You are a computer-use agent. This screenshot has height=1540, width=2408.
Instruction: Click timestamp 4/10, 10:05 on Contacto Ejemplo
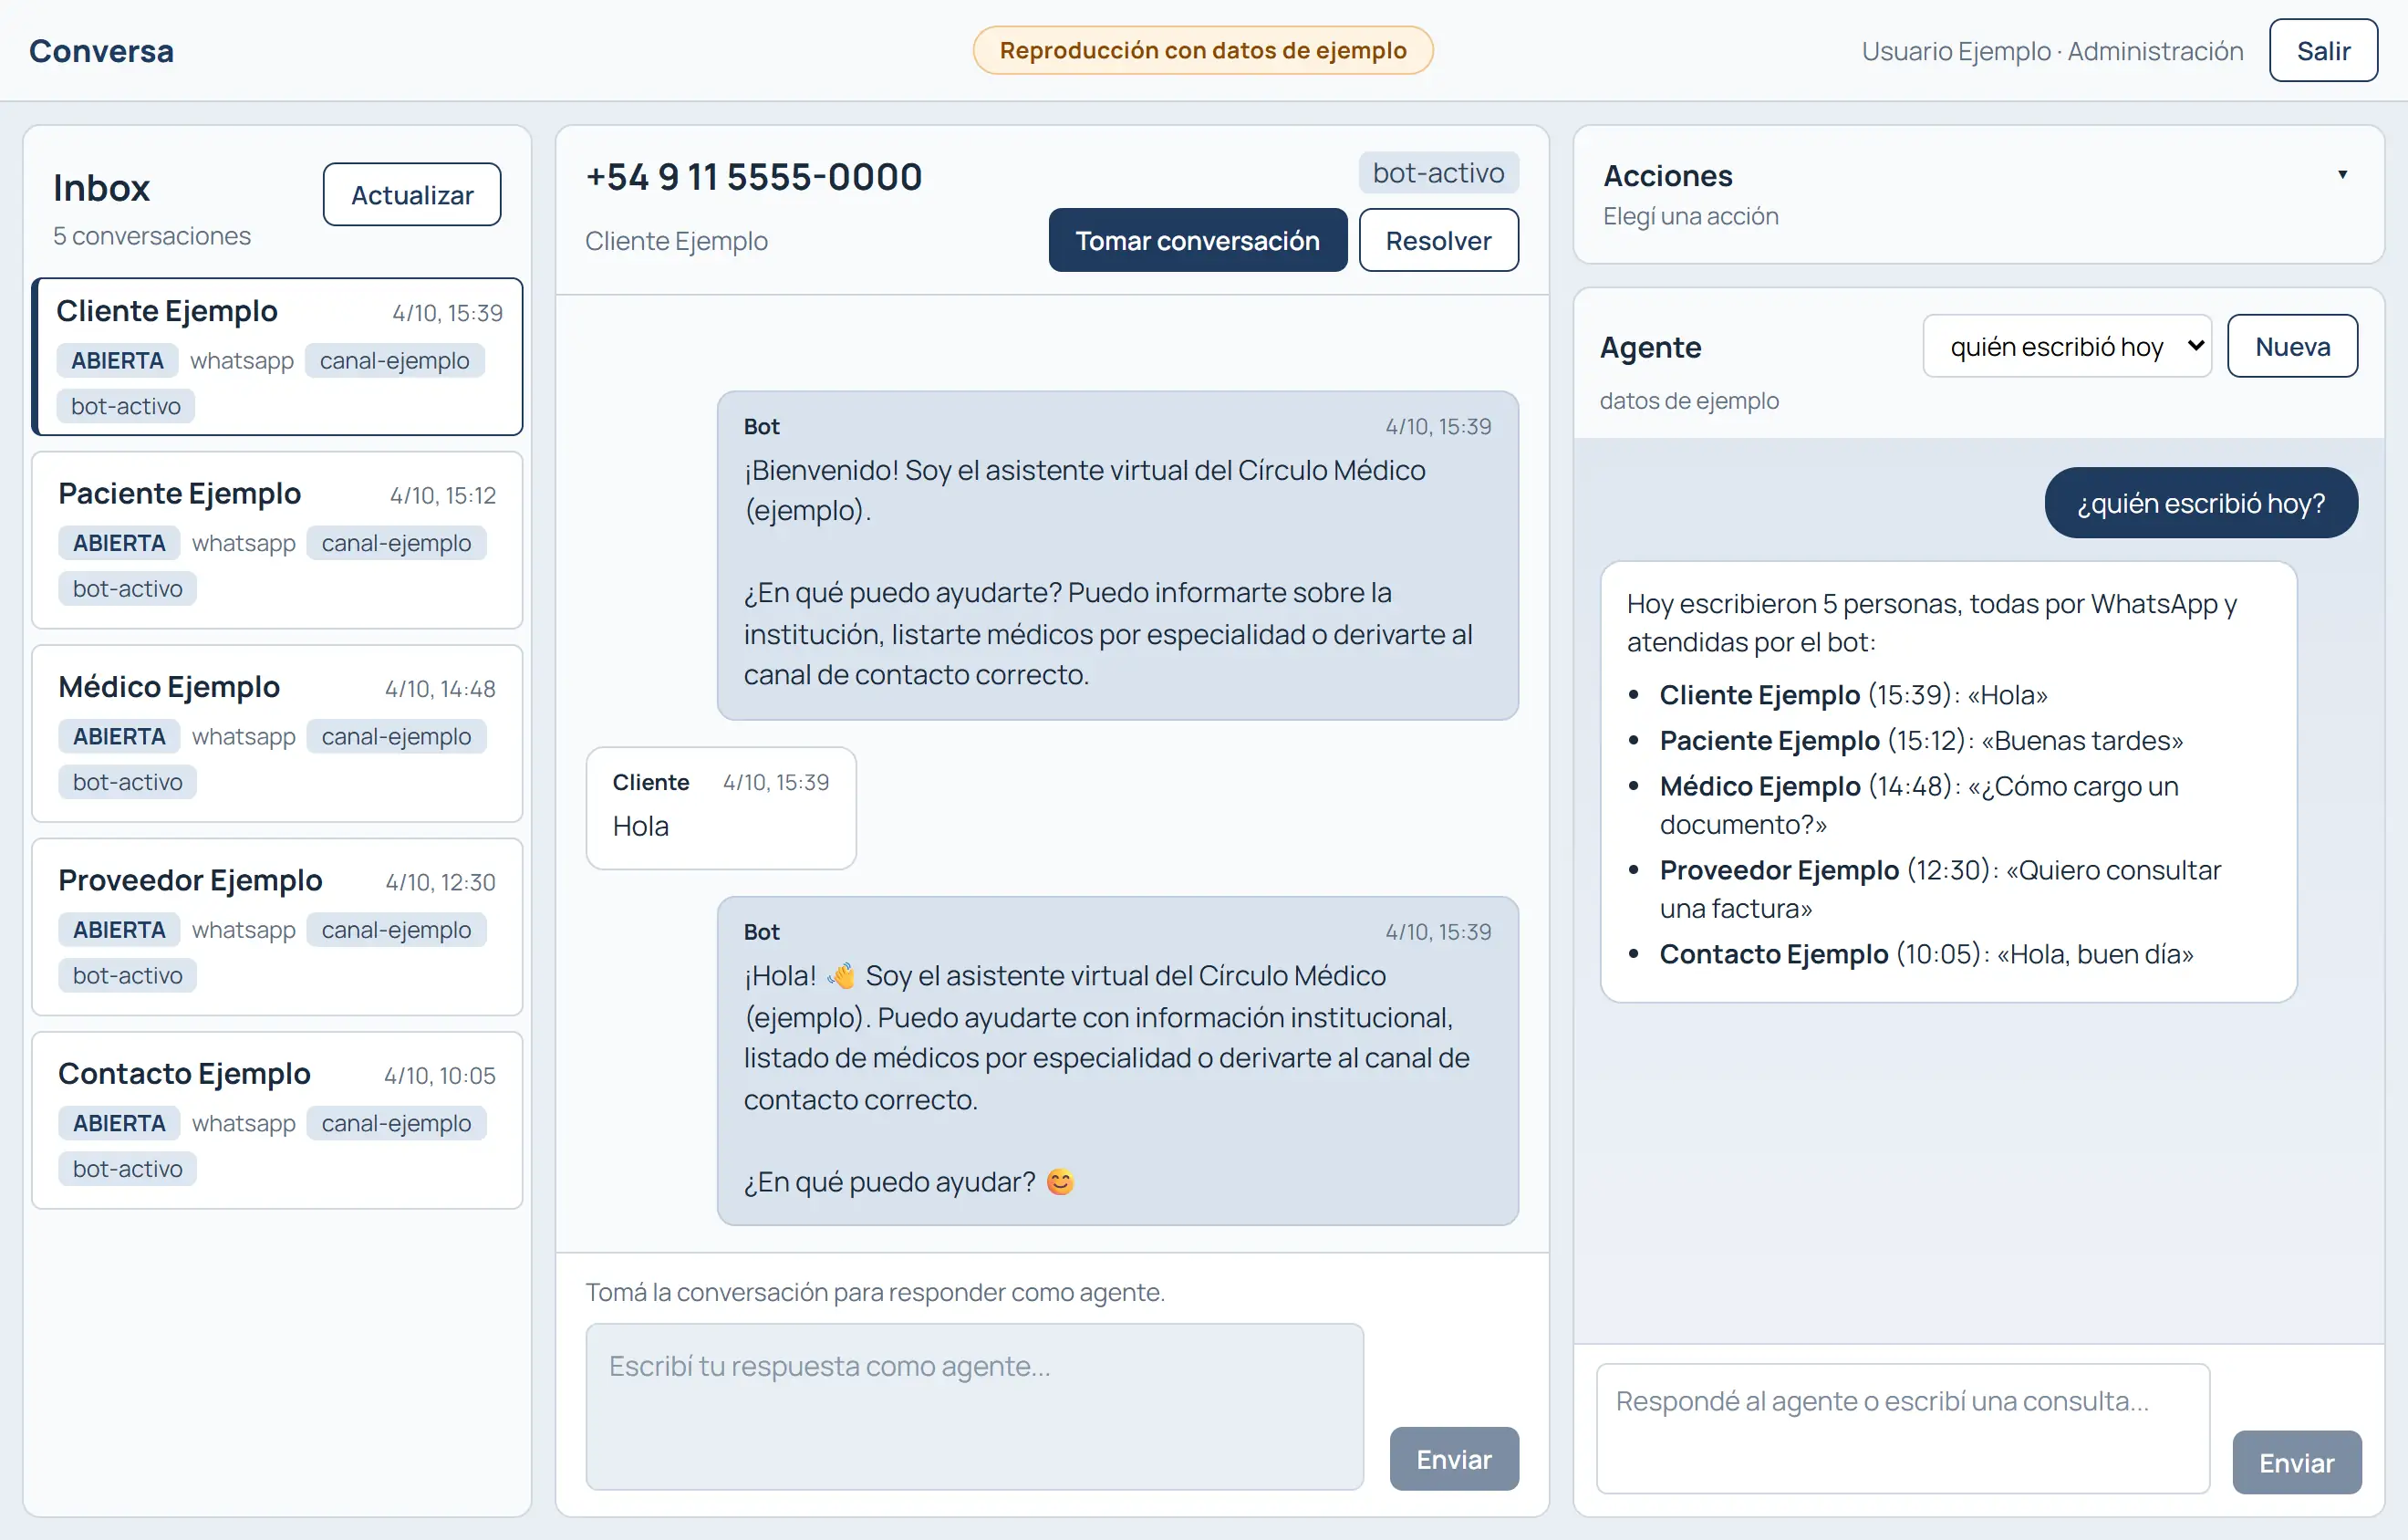440,1075
